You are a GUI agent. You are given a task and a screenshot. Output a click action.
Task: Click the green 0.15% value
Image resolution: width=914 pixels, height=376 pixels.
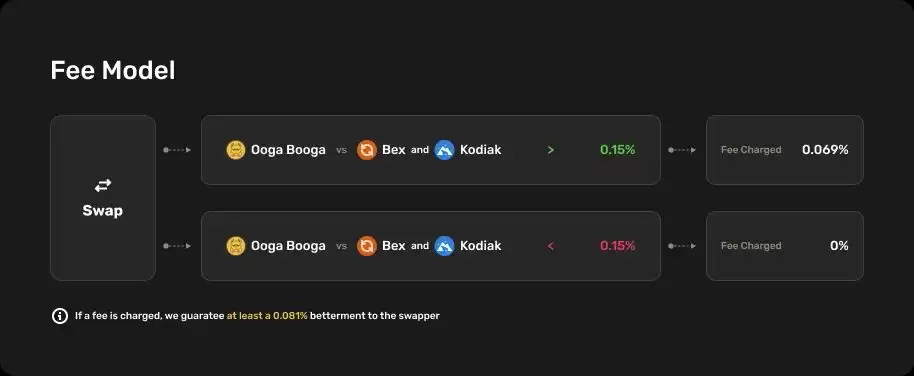pos(617,150)
